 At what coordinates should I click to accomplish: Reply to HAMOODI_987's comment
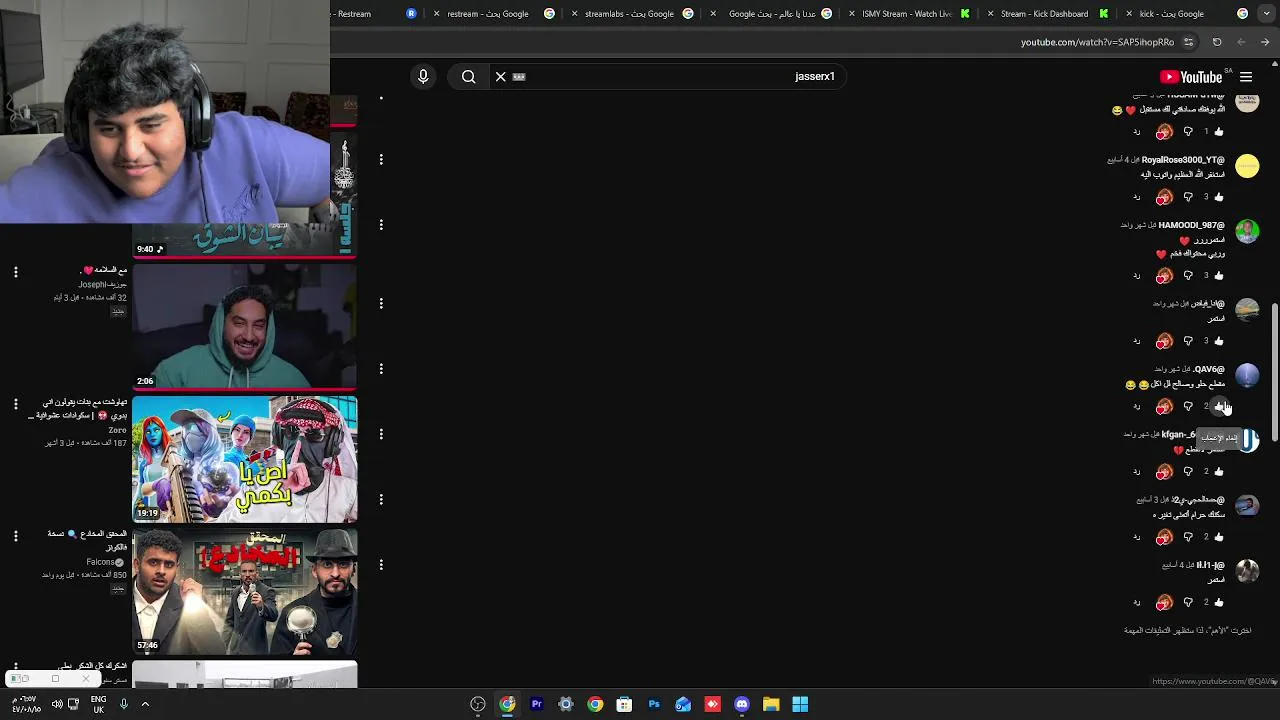(1136, 275)
